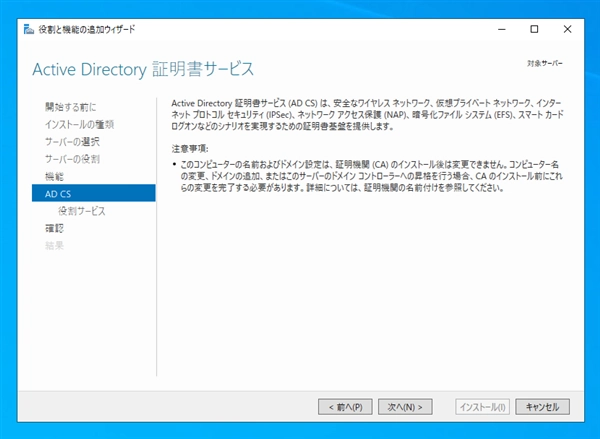Screen dimensions: 600x439
Task: Click the 次へ(N) next button
Action: pyautogui.click(x=405, y=407)
